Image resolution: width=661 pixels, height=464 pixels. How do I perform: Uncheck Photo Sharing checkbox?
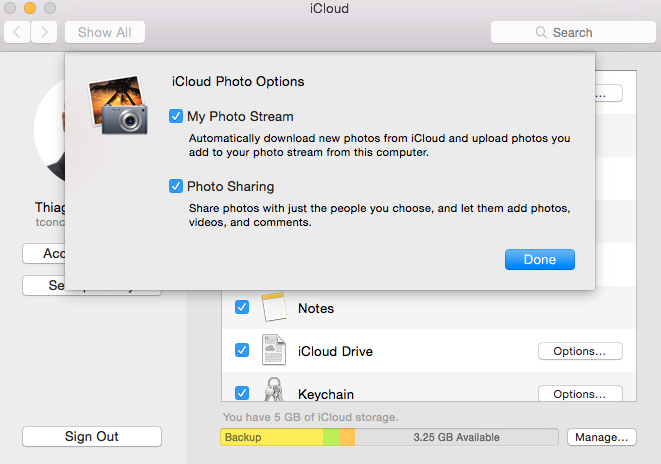click(x=176, y=186)
